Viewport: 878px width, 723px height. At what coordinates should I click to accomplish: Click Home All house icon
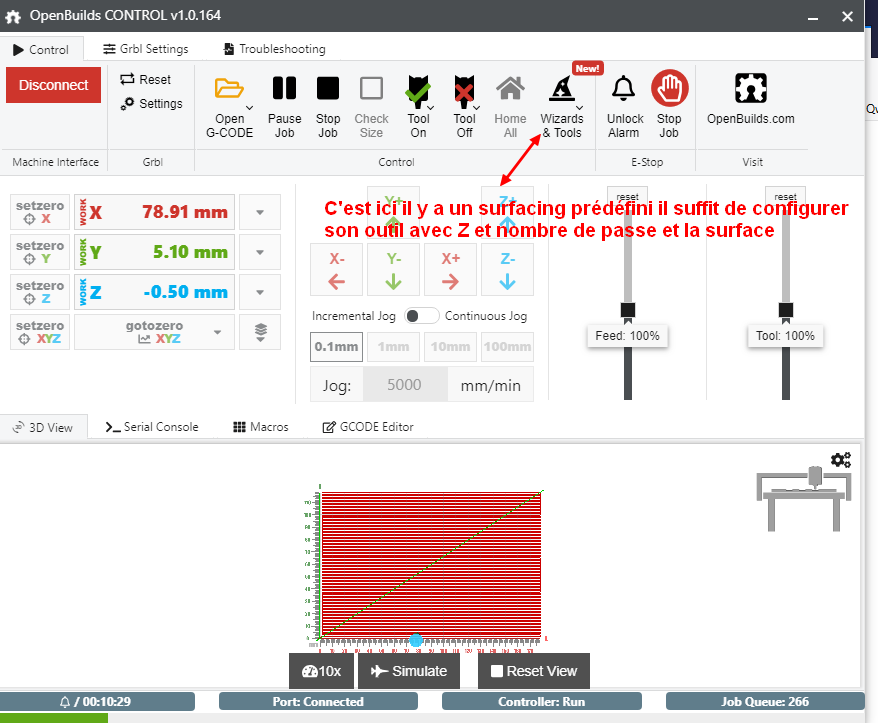coord(510,88)
